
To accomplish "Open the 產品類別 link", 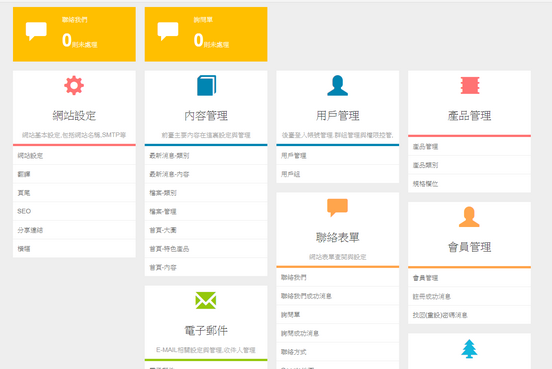I will (425, 165).
